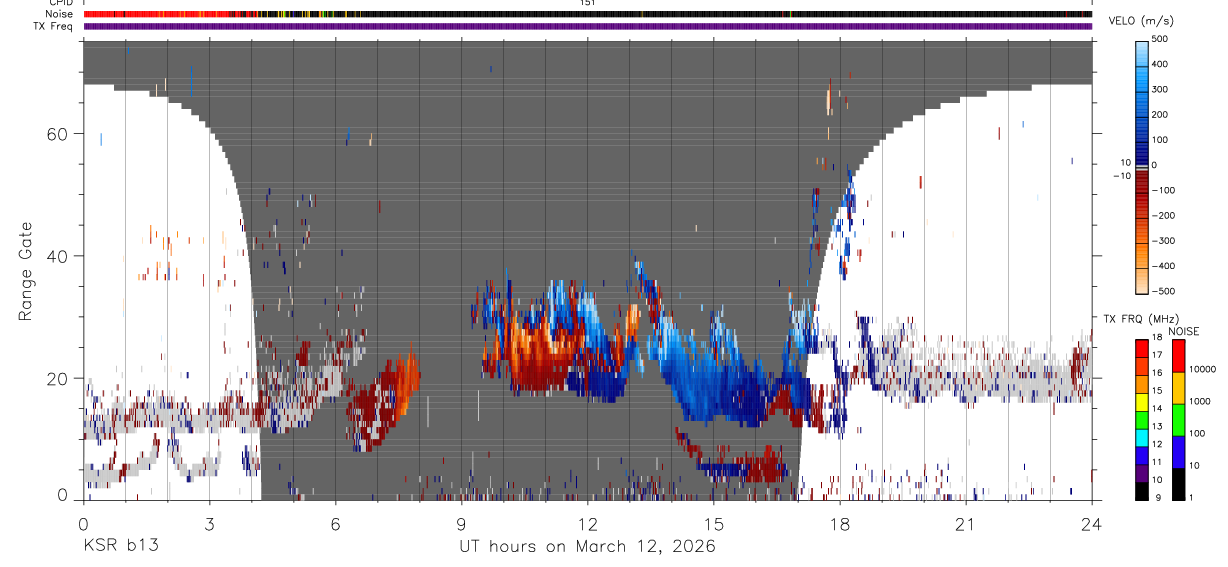Click the 21 tick on UT hours axis

pyautogui.click(x=966, y=523)
